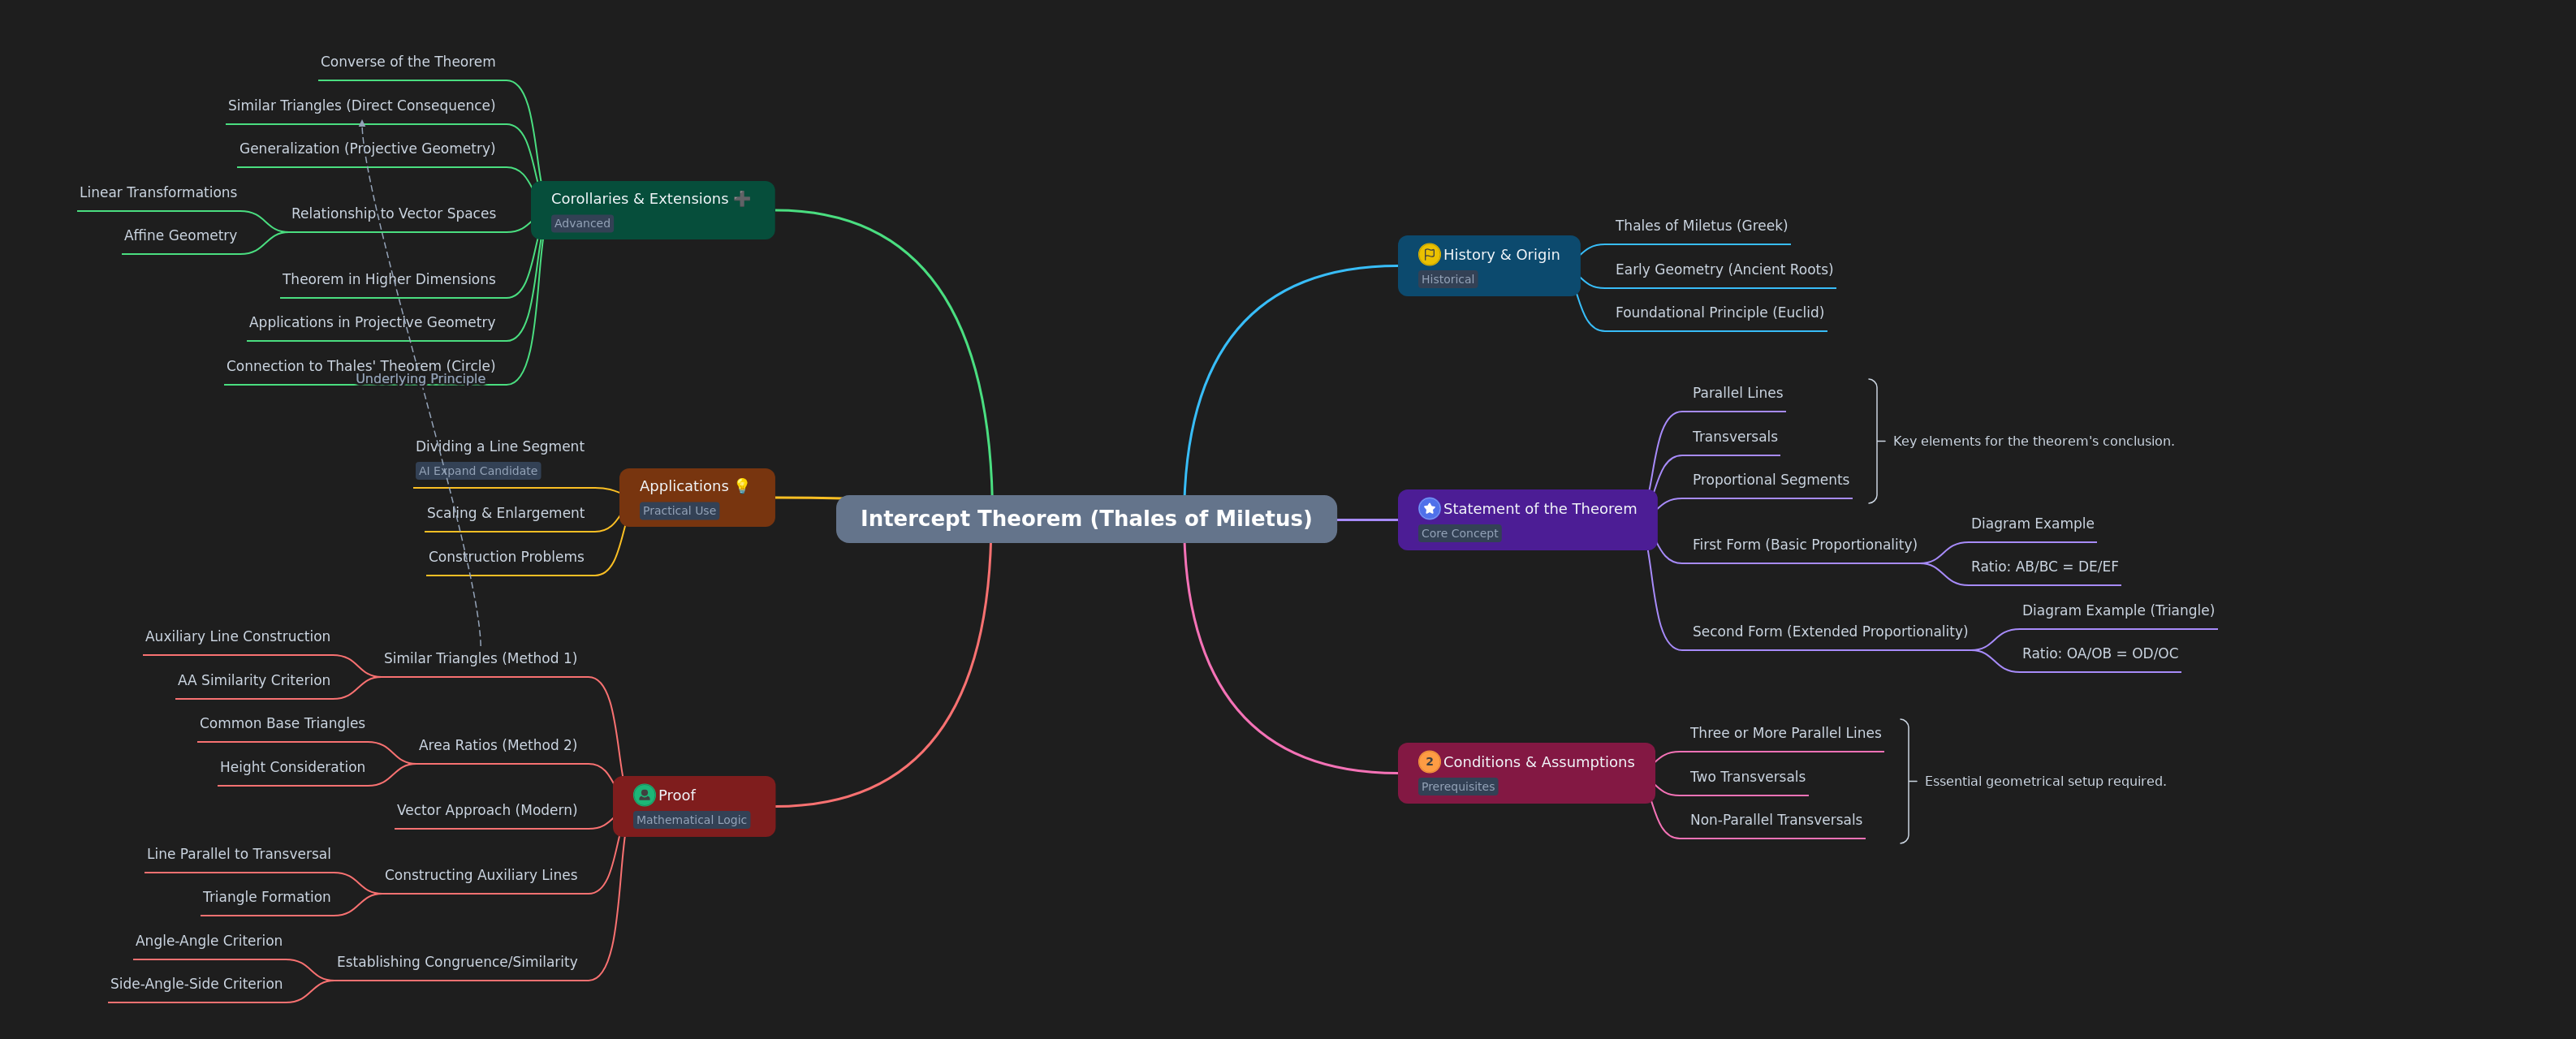
Task: Select Constructing Auxiliary Lines
Action: tap(481, 876)
